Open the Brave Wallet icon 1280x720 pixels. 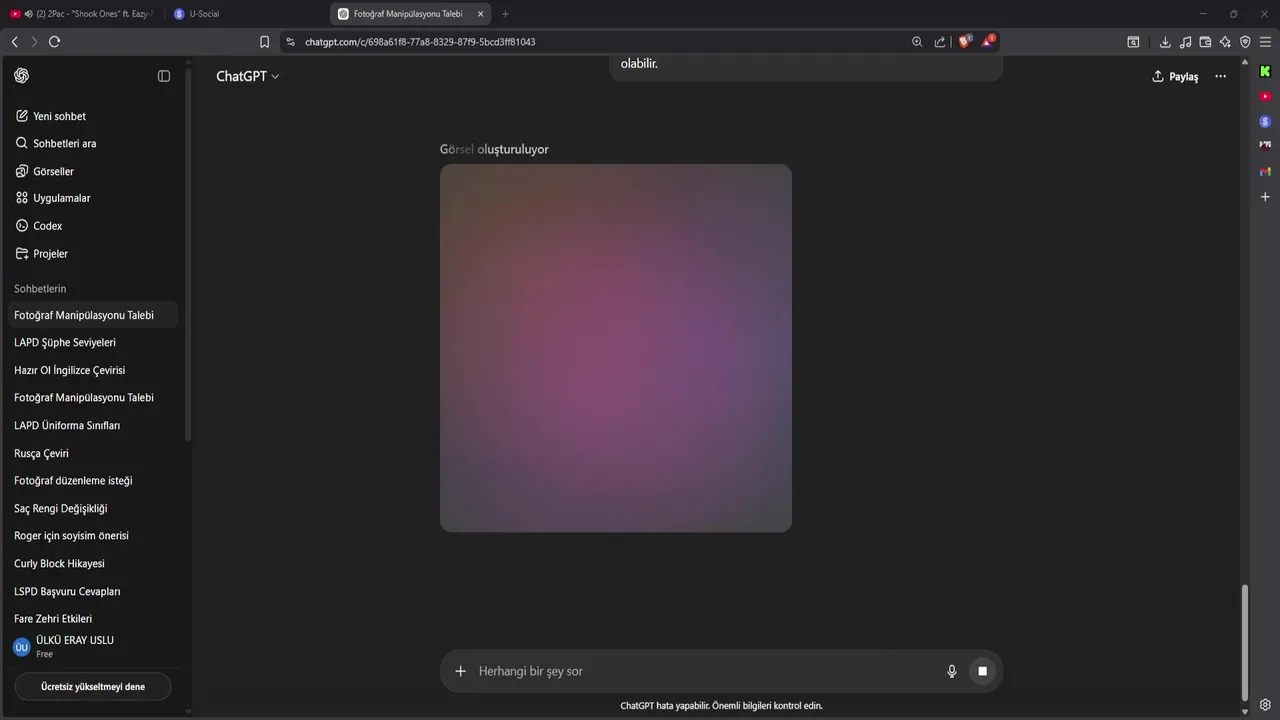[1205, 42]
